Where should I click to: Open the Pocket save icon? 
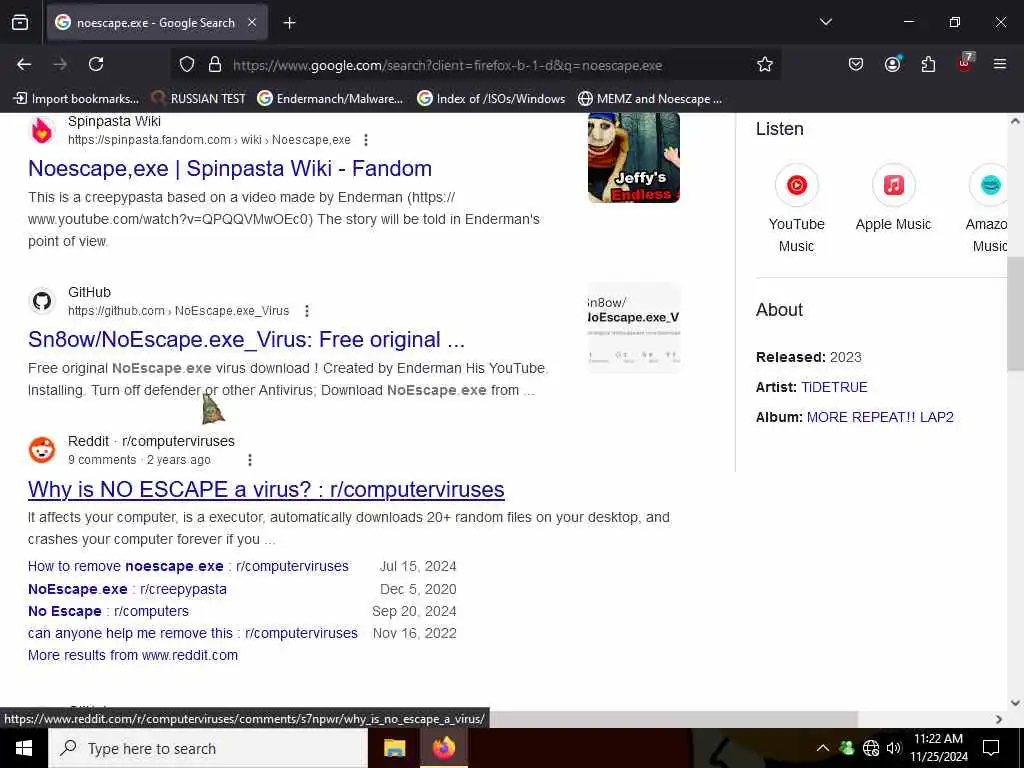pos(856,64)
